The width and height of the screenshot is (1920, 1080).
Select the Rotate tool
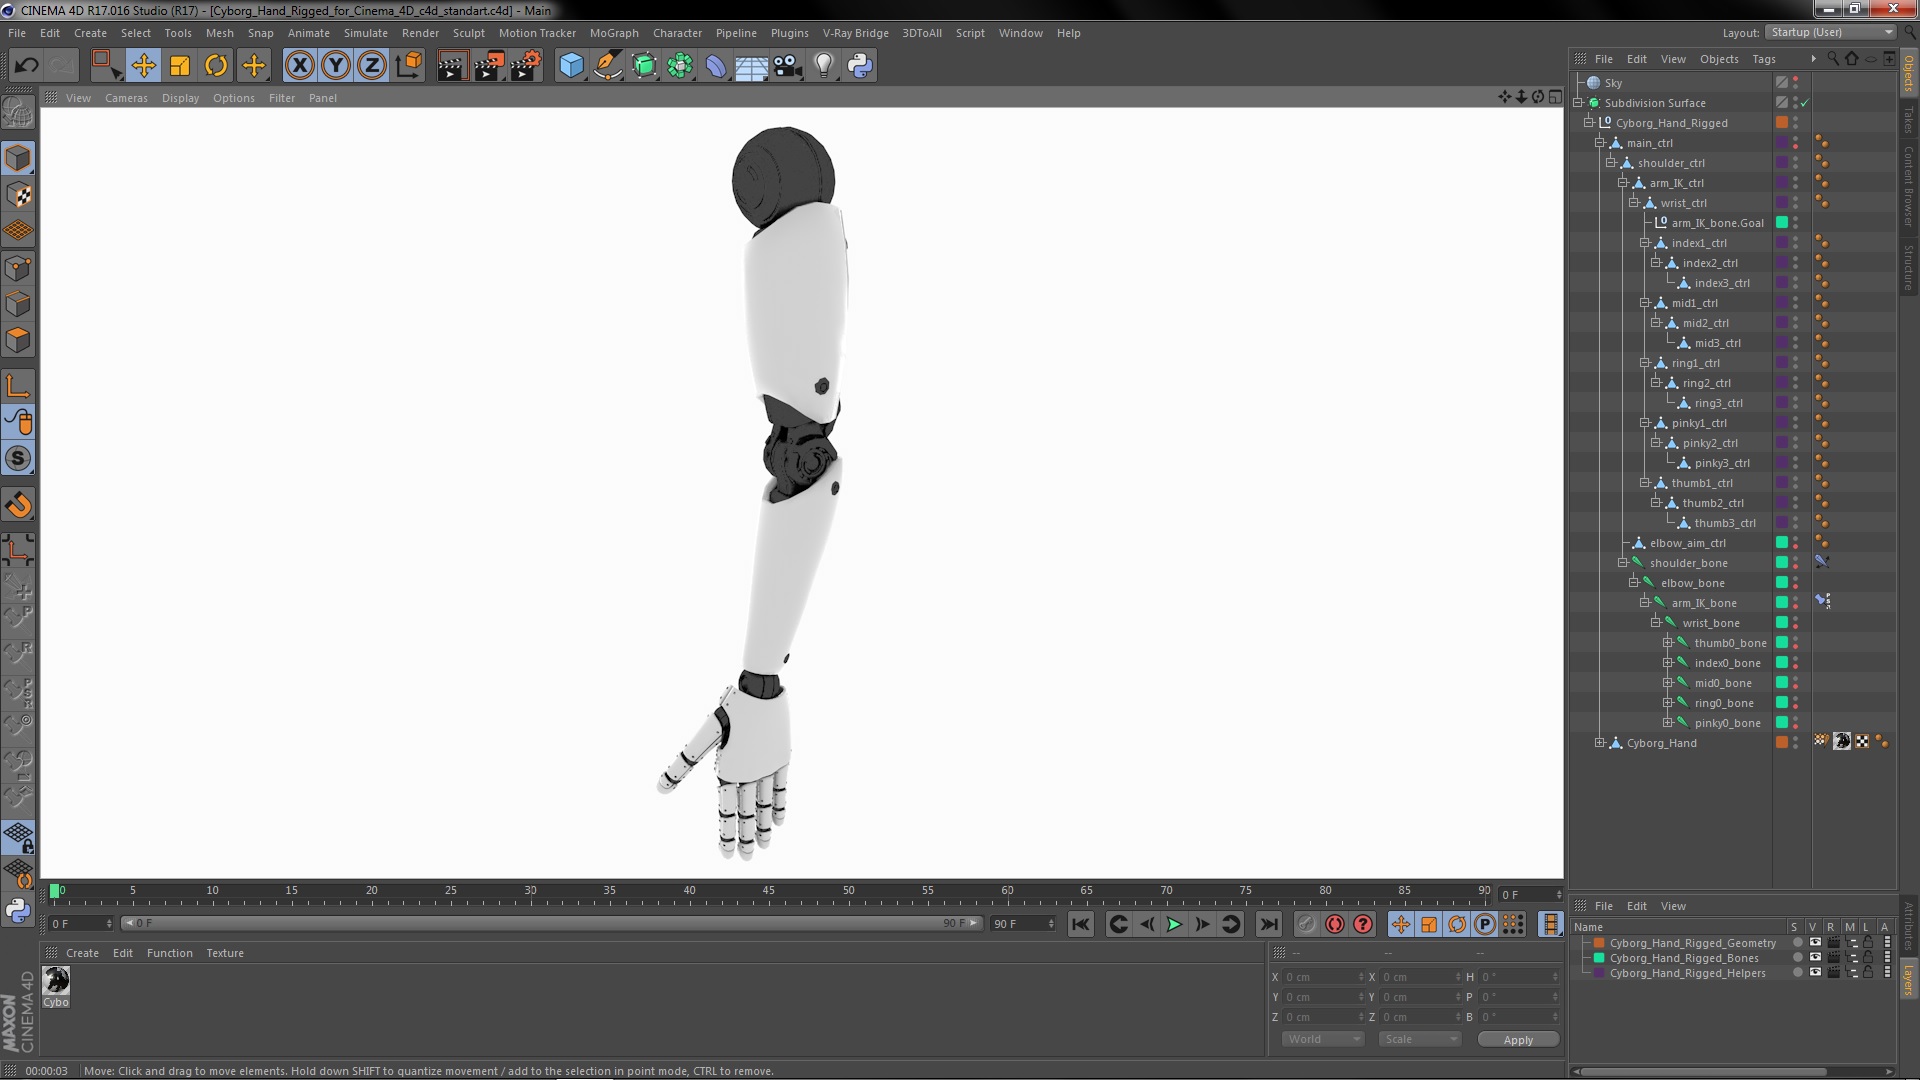[x=216, y=66]
